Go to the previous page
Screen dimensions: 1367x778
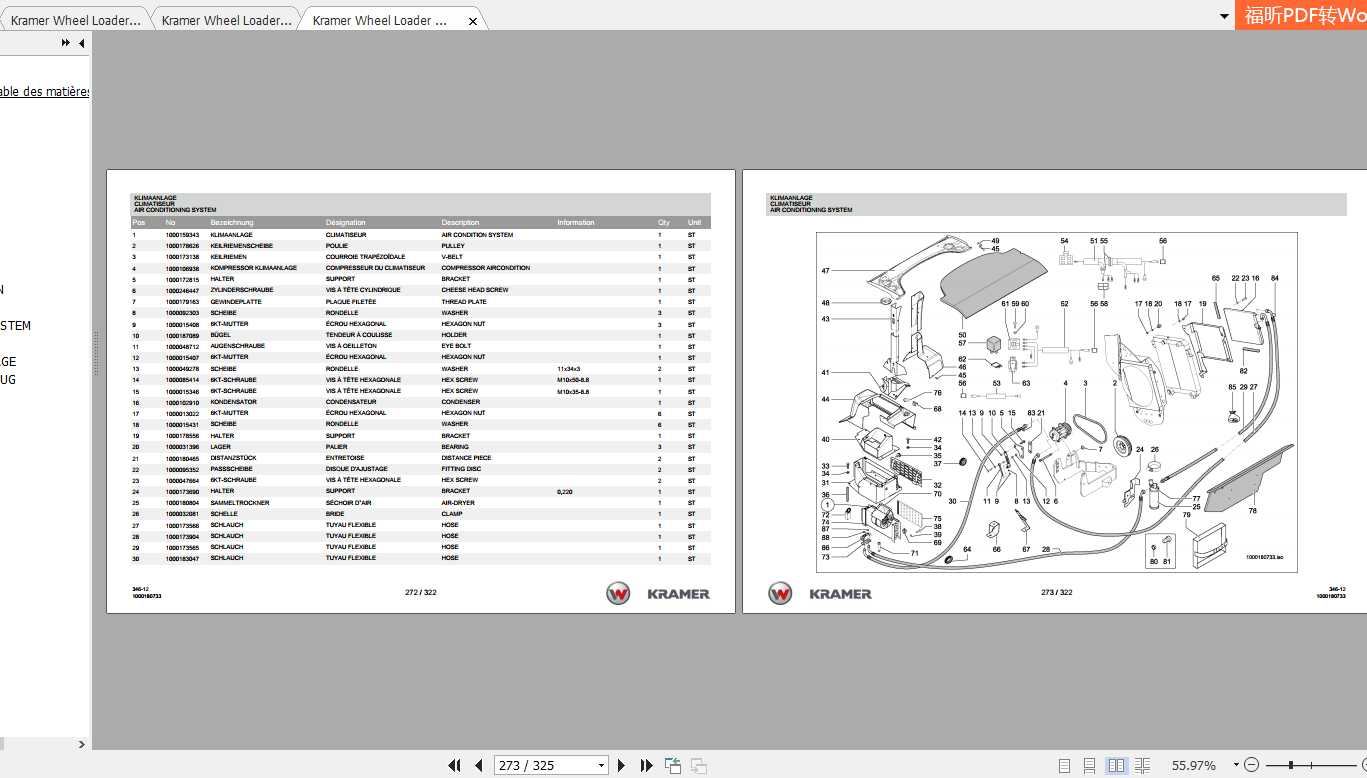click(478, 766)
